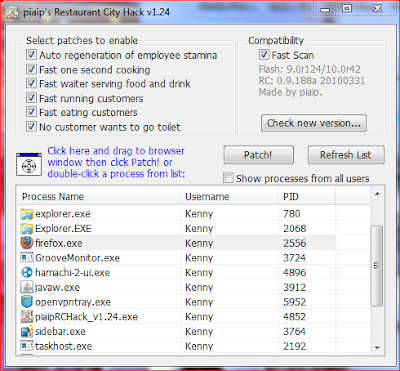
Task: Click the process list scroll up arrow
Action: tap(377, 194)
